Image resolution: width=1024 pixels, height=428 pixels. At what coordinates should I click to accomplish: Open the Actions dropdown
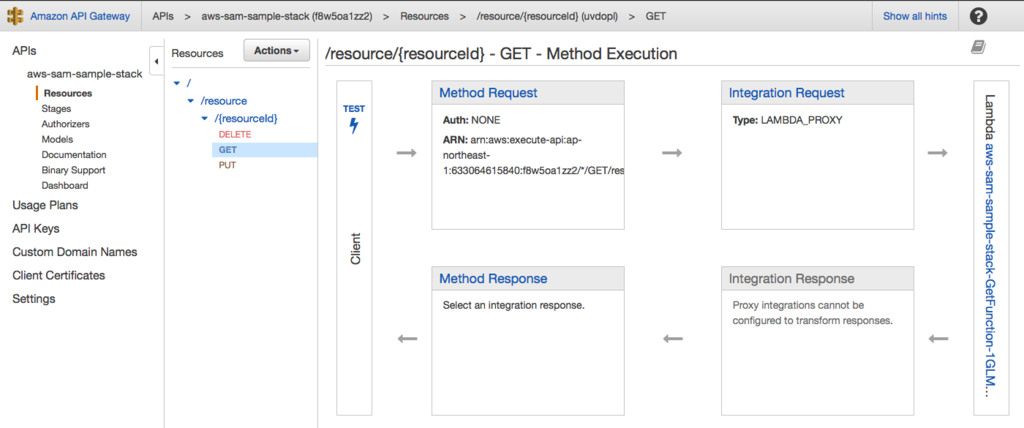(276, 50)
